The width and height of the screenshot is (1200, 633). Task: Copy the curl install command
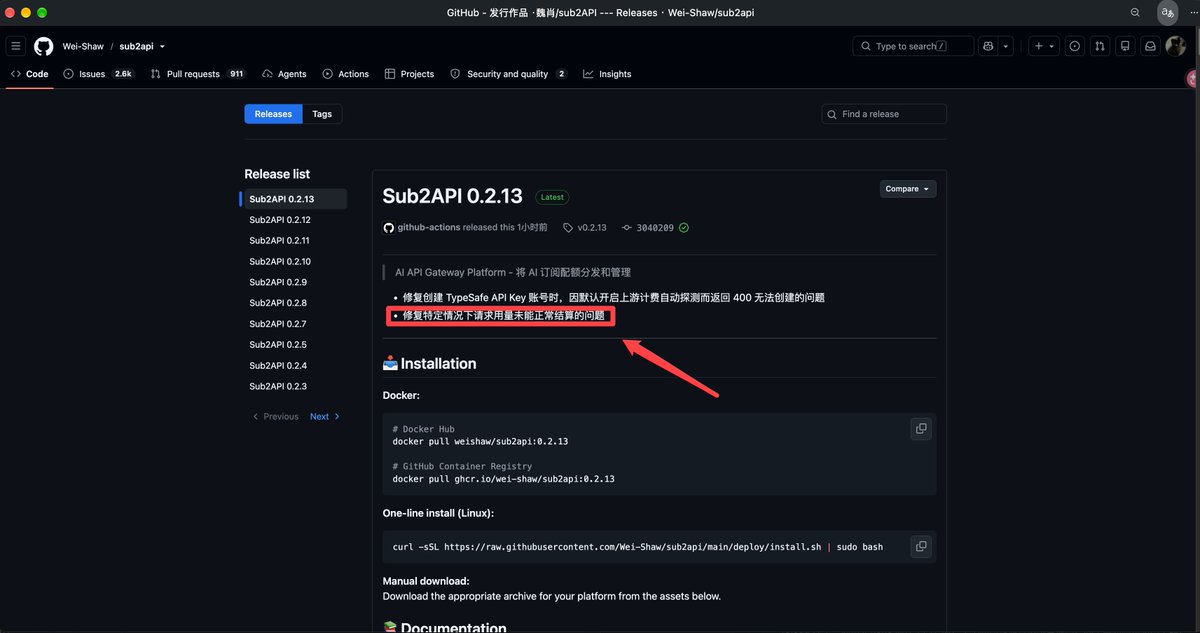920,546
